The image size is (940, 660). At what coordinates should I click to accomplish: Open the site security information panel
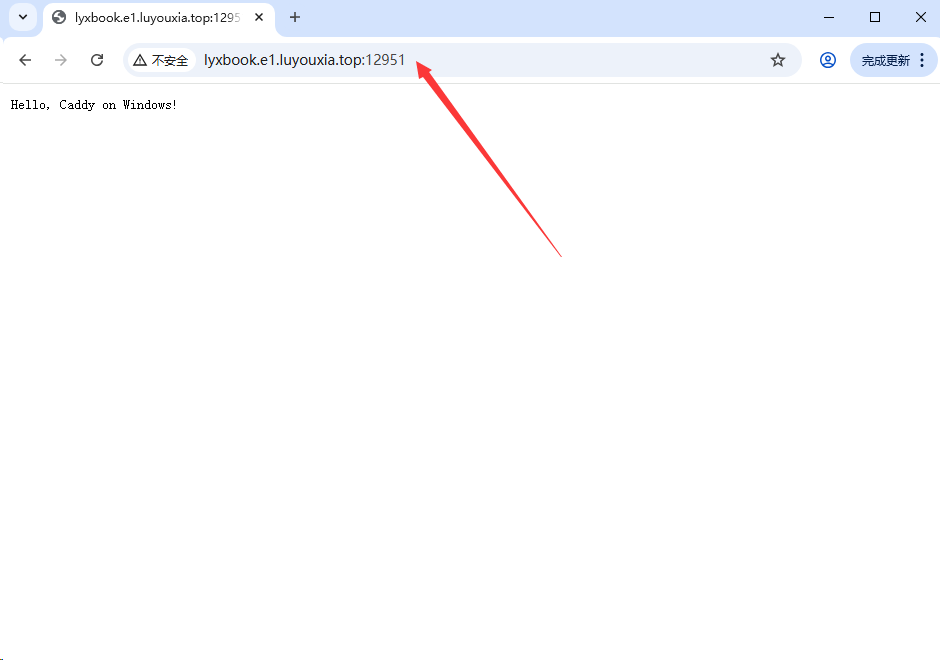160,60
